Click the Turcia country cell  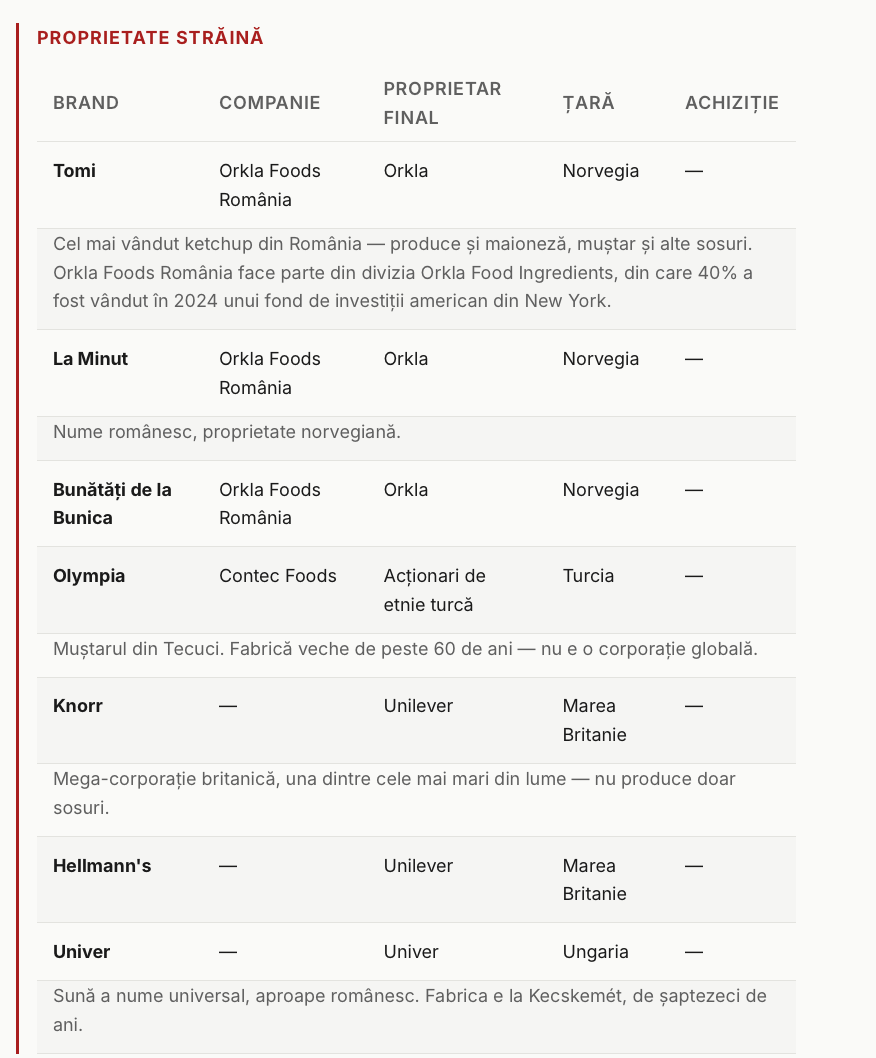point(588,576)
